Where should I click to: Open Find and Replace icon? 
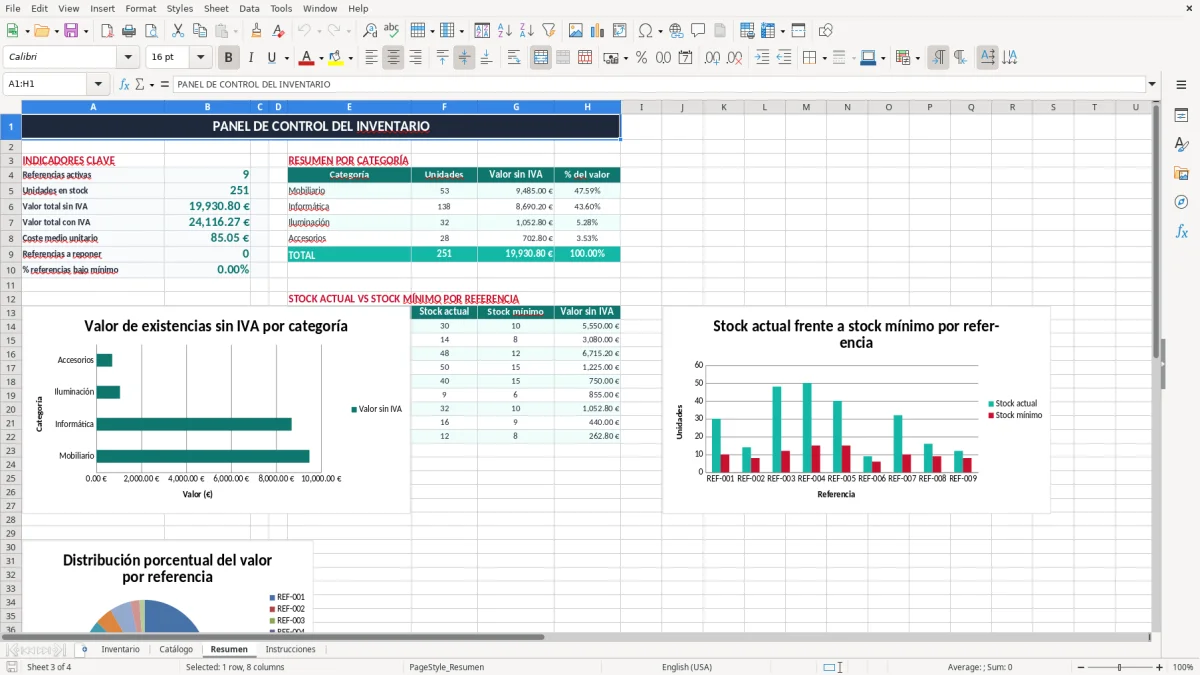370,31
